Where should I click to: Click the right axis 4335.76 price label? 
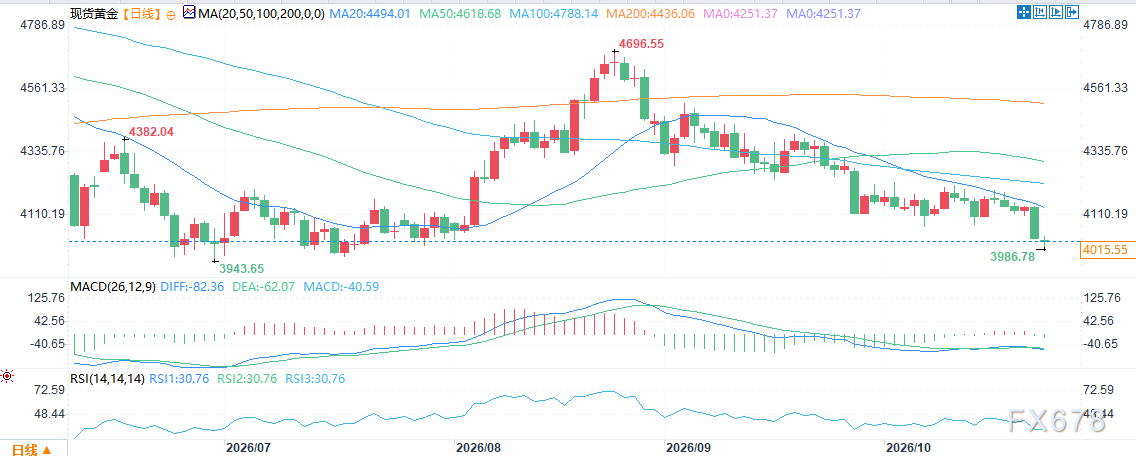point(1106,151)
